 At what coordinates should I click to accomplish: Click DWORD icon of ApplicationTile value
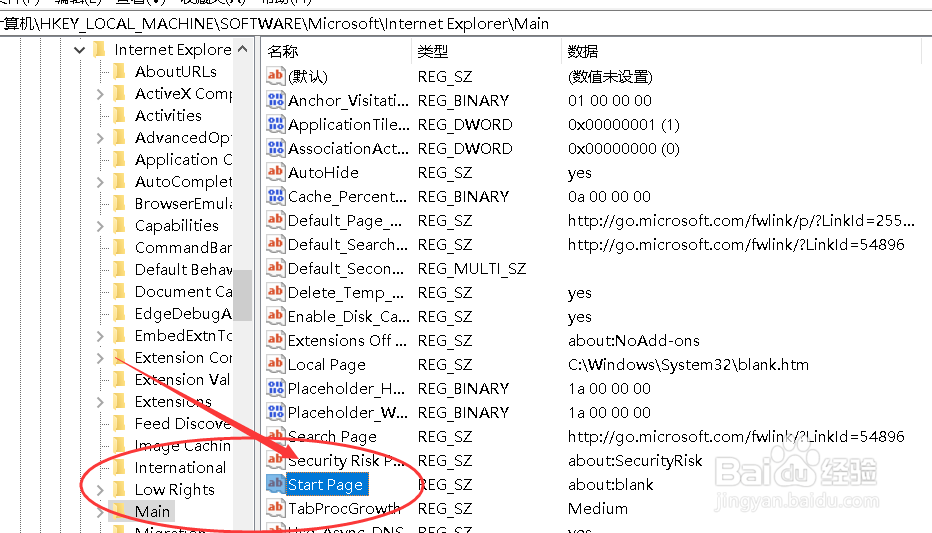(x=275, y=124)
